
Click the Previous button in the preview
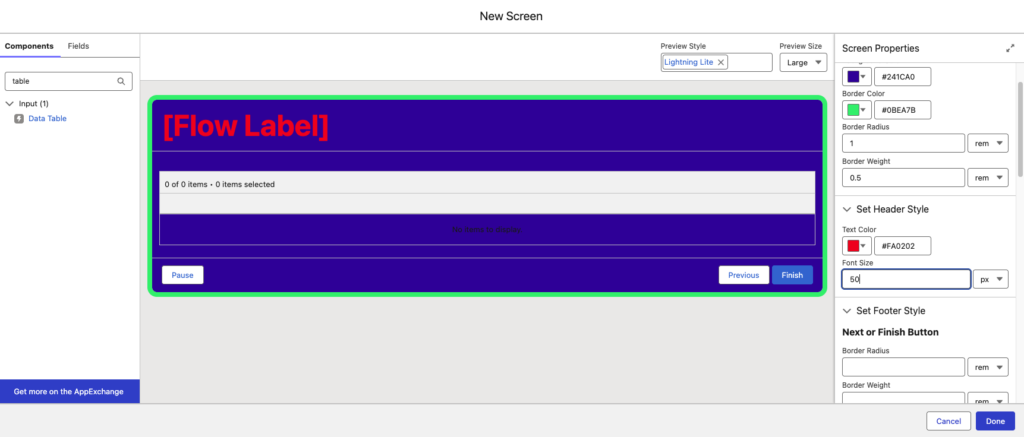coord(744,275)
